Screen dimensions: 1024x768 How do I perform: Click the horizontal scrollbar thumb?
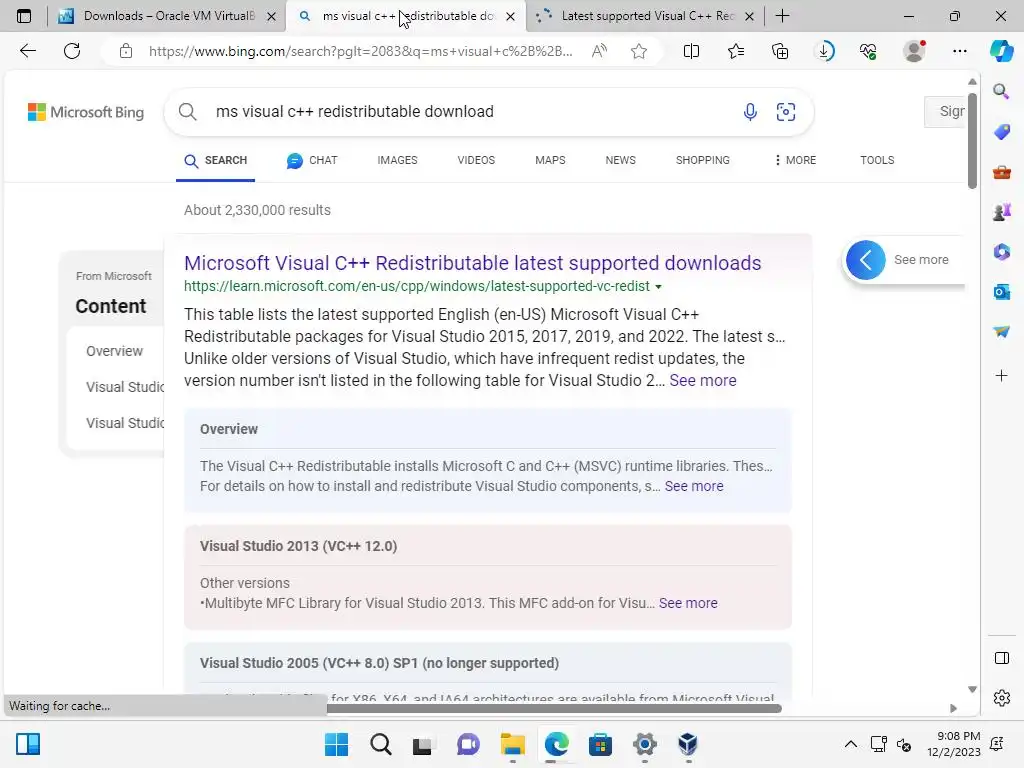[553, 709]
